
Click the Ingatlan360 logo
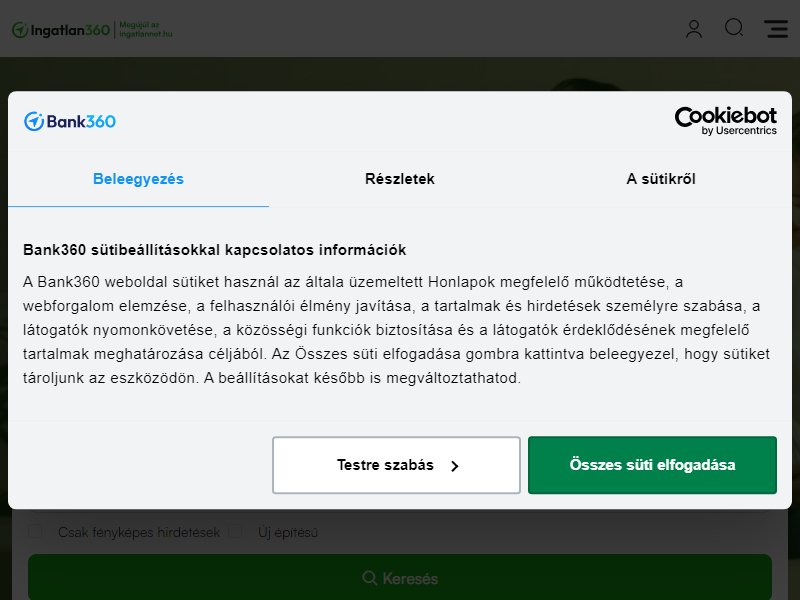tap(61, 30)
